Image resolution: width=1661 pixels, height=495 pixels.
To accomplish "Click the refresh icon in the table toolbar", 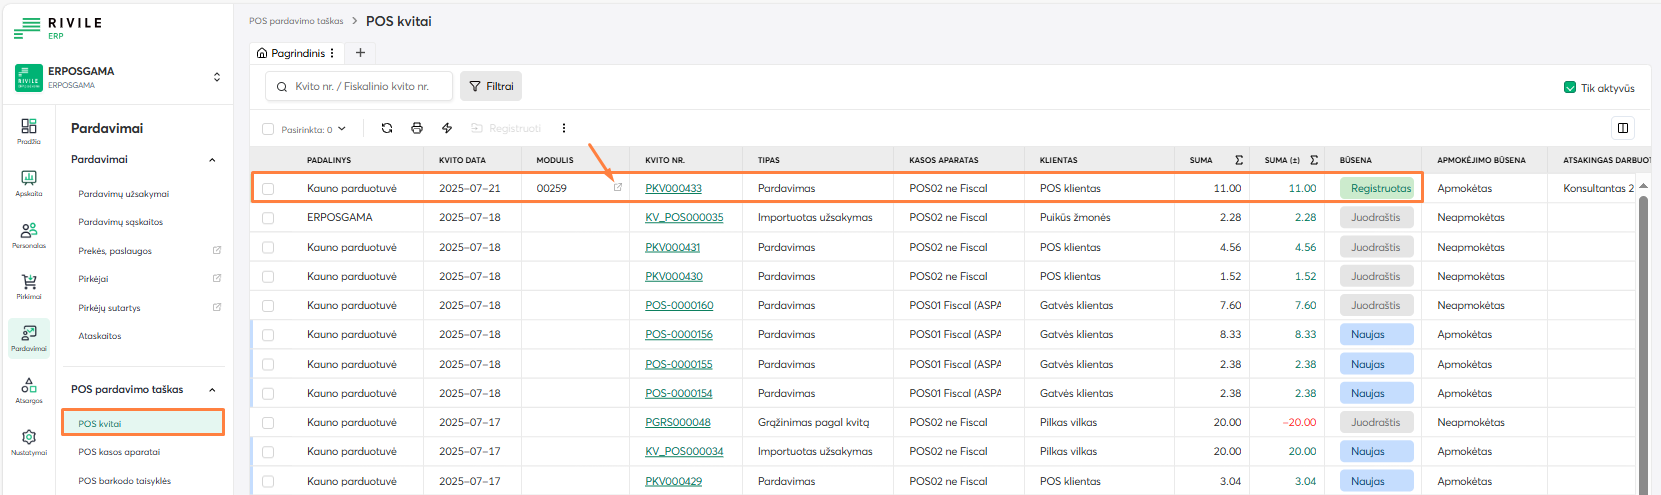I will [387, 128].
